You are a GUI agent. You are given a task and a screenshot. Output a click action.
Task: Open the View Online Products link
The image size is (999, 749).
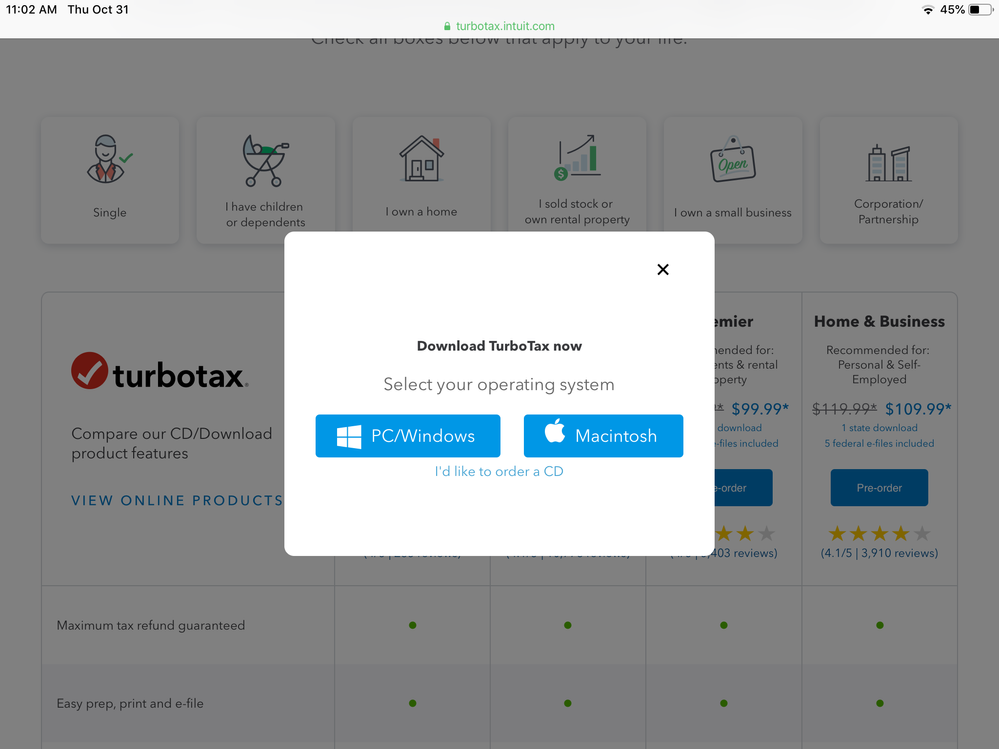177,500
